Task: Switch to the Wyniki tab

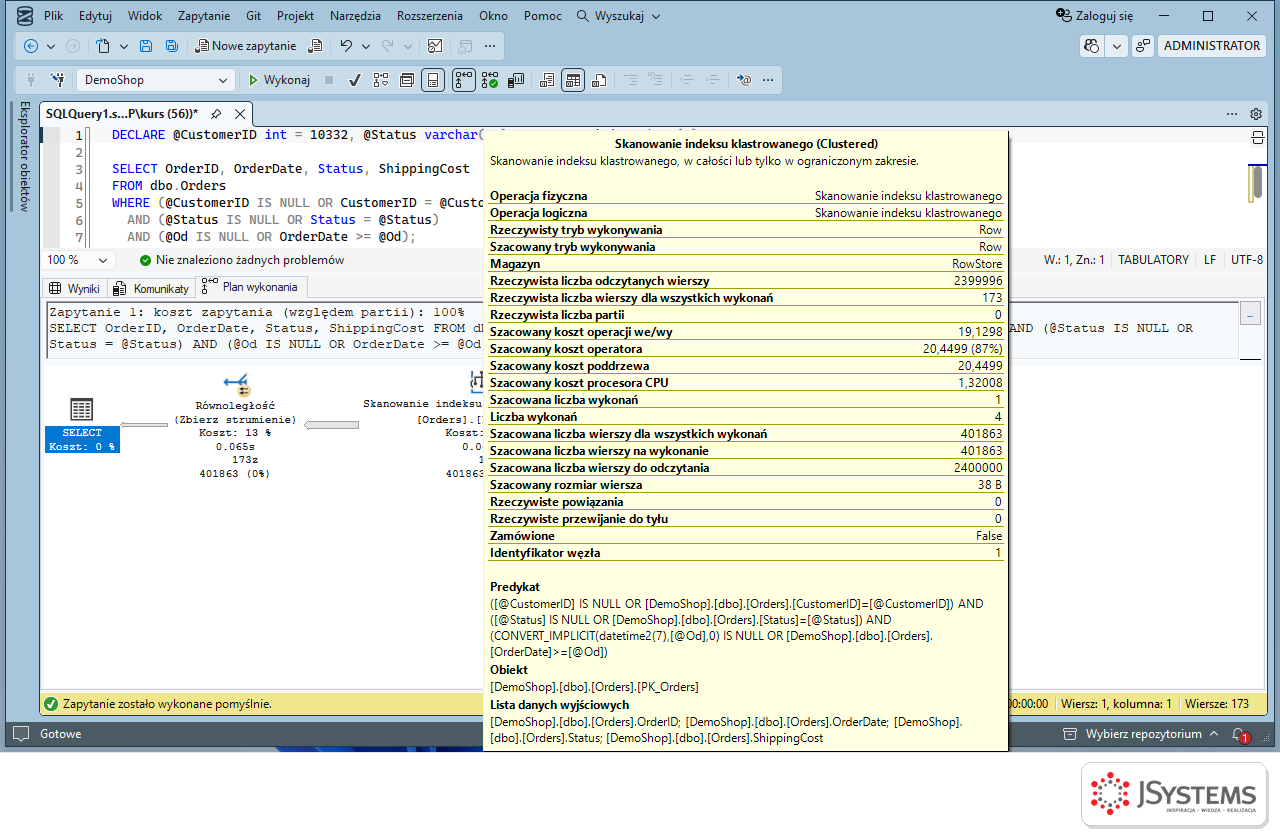Action: (x=74, y=288)
